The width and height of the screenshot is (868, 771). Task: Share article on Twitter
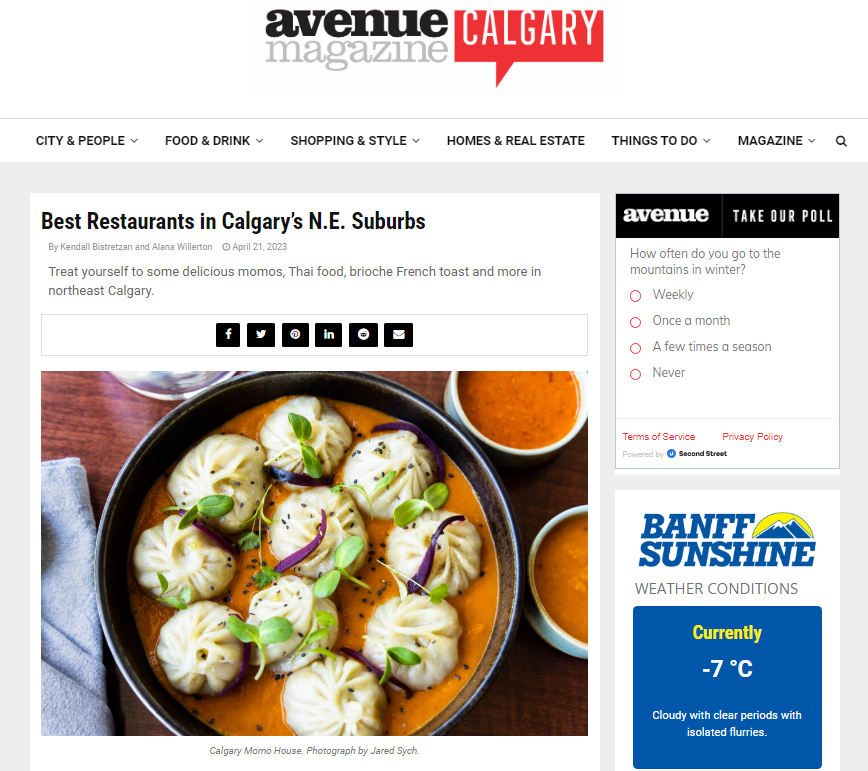pos(261,335)
